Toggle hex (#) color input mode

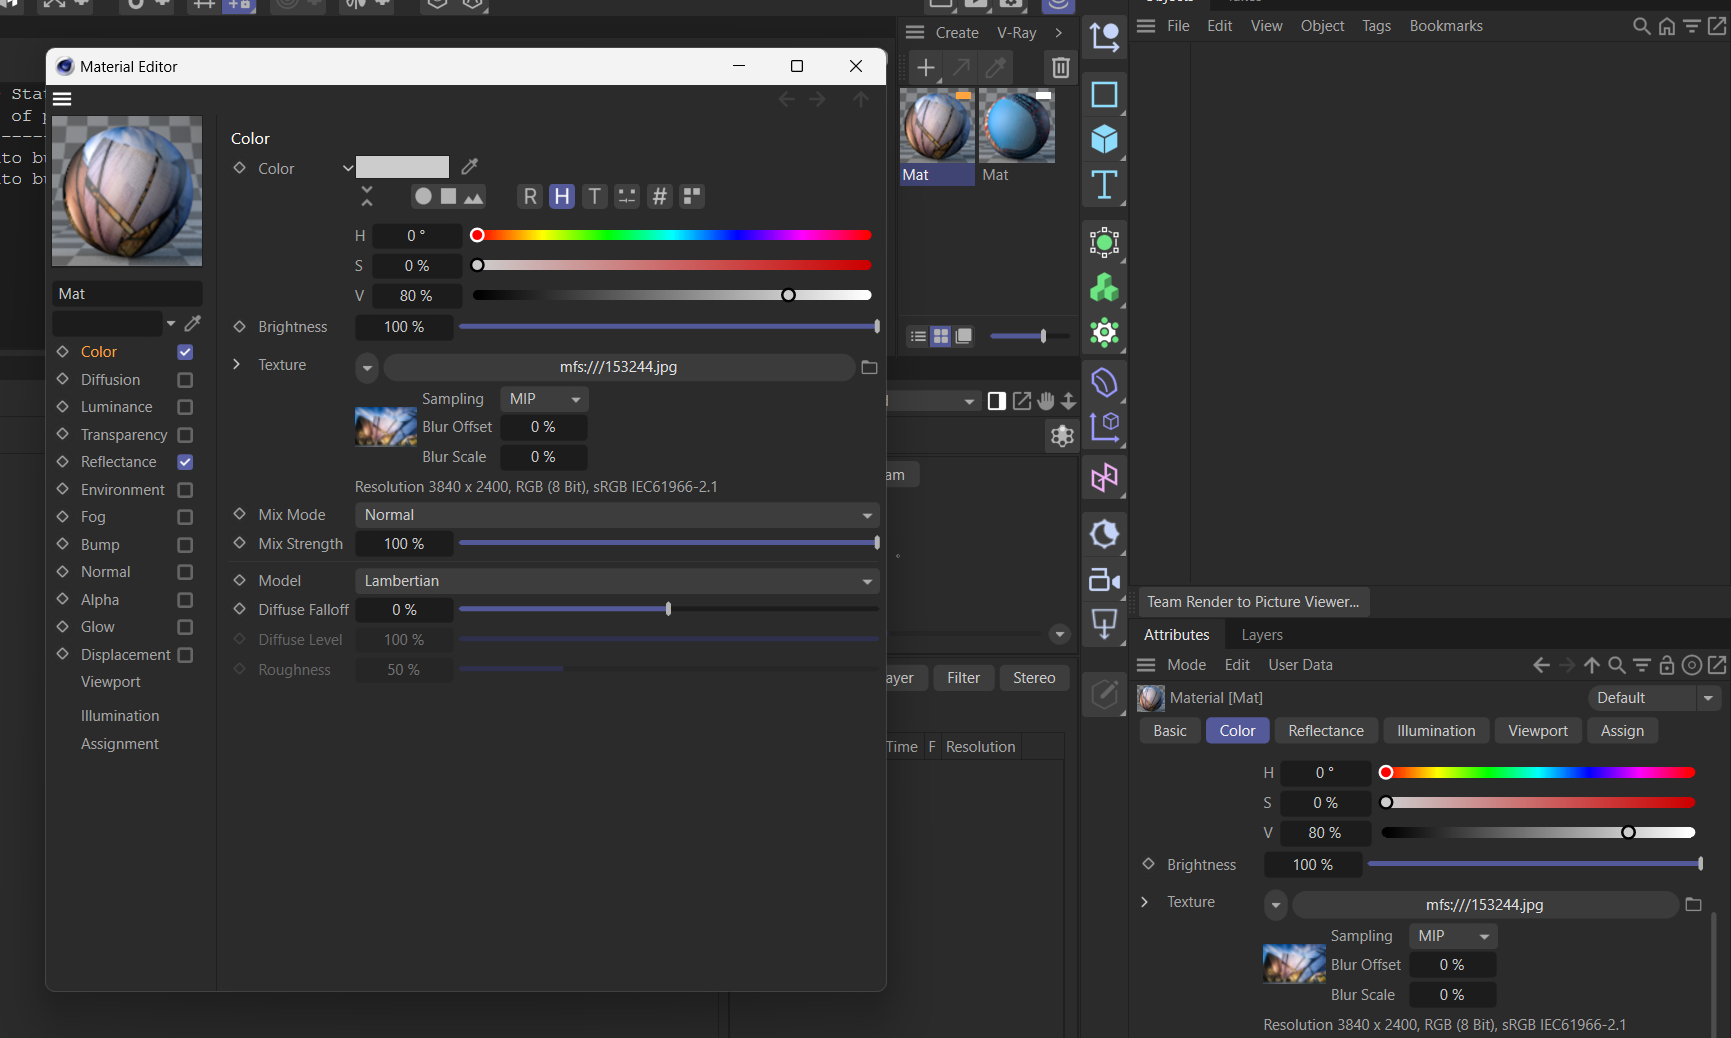tap(659, 197)
